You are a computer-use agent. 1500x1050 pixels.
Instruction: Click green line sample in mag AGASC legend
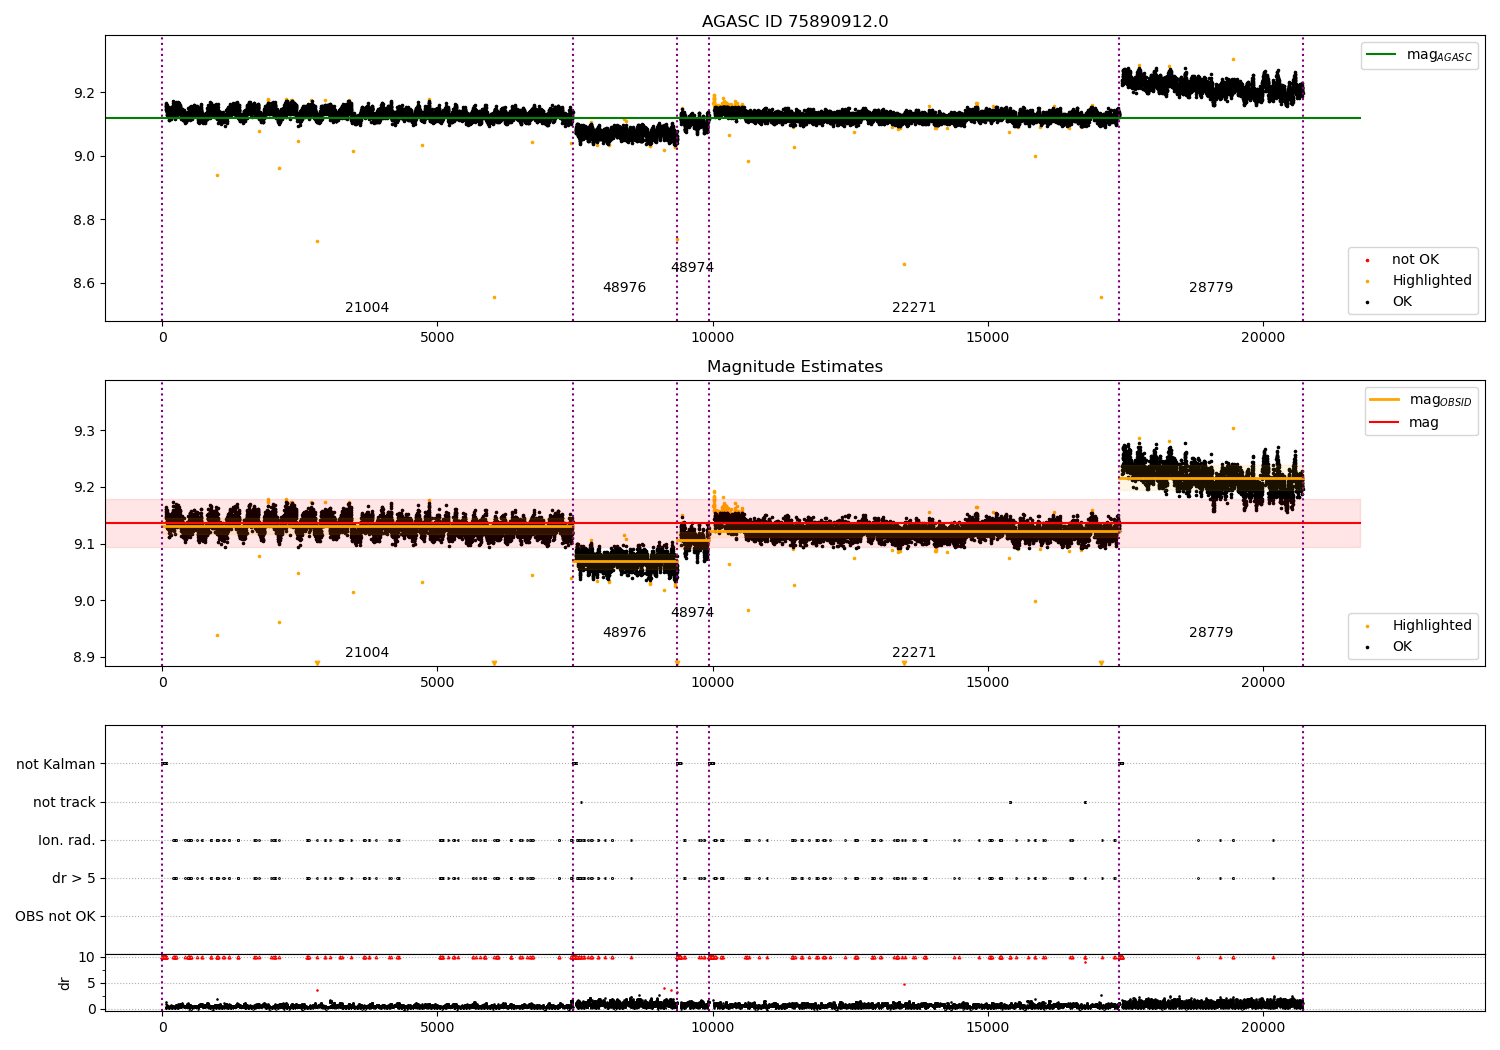pyautogui.click(x=1382, y=55)
